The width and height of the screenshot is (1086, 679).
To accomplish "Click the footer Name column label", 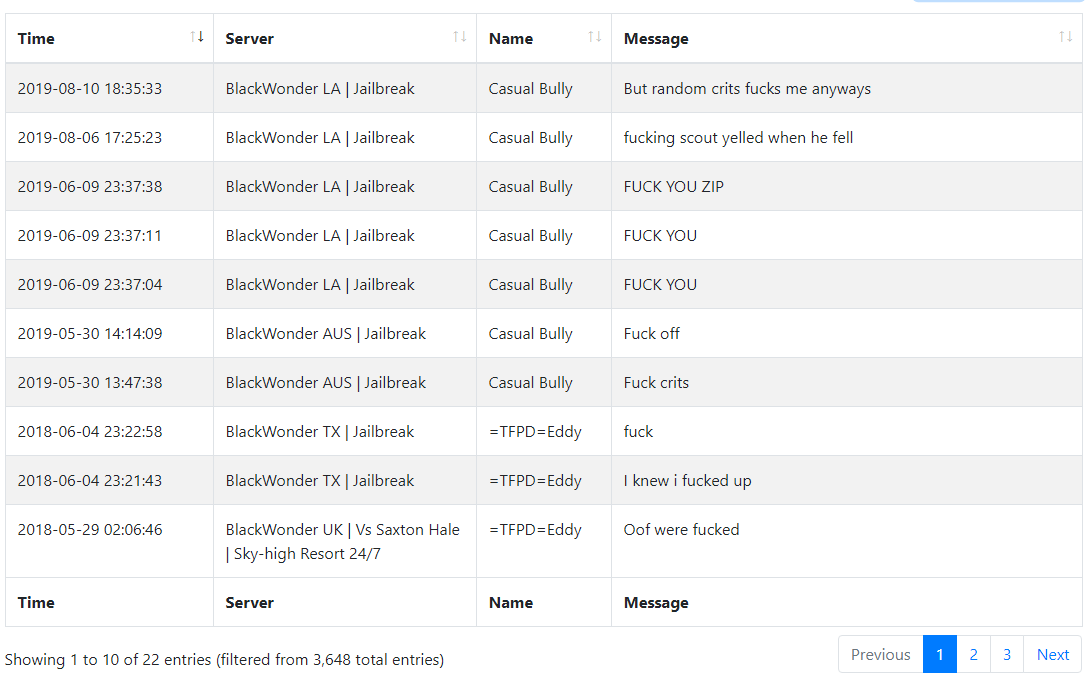I will [x=510, y=603].
